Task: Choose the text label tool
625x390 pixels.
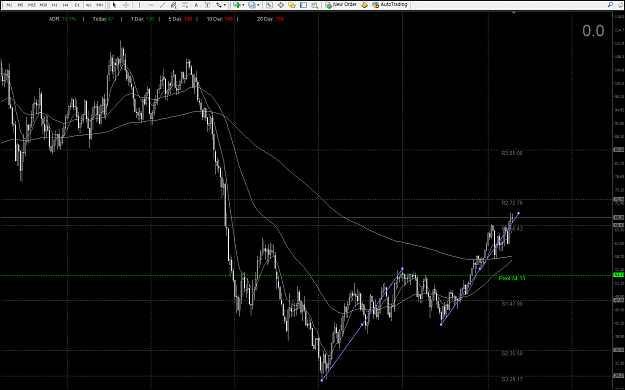Action: click(207, 5)
